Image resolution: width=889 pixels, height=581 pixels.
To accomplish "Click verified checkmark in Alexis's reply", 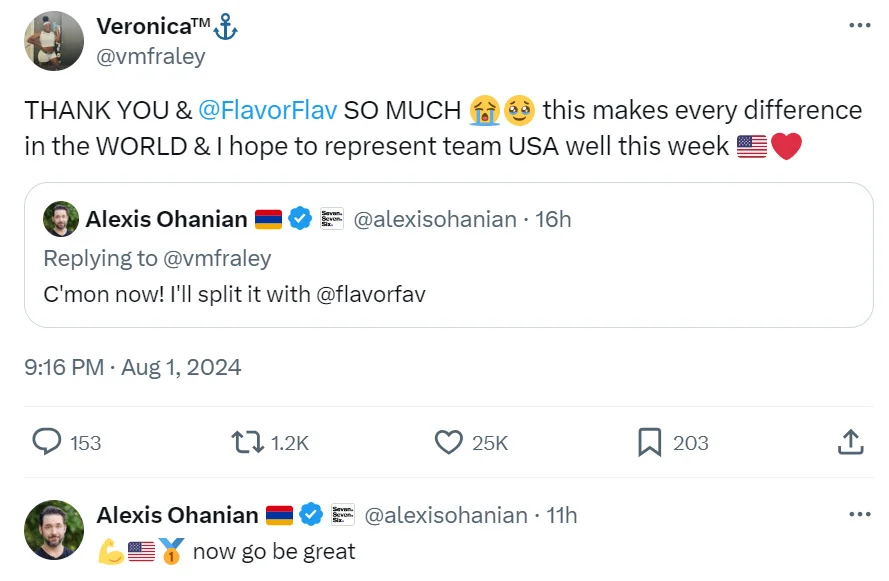I will coord(311,515).
